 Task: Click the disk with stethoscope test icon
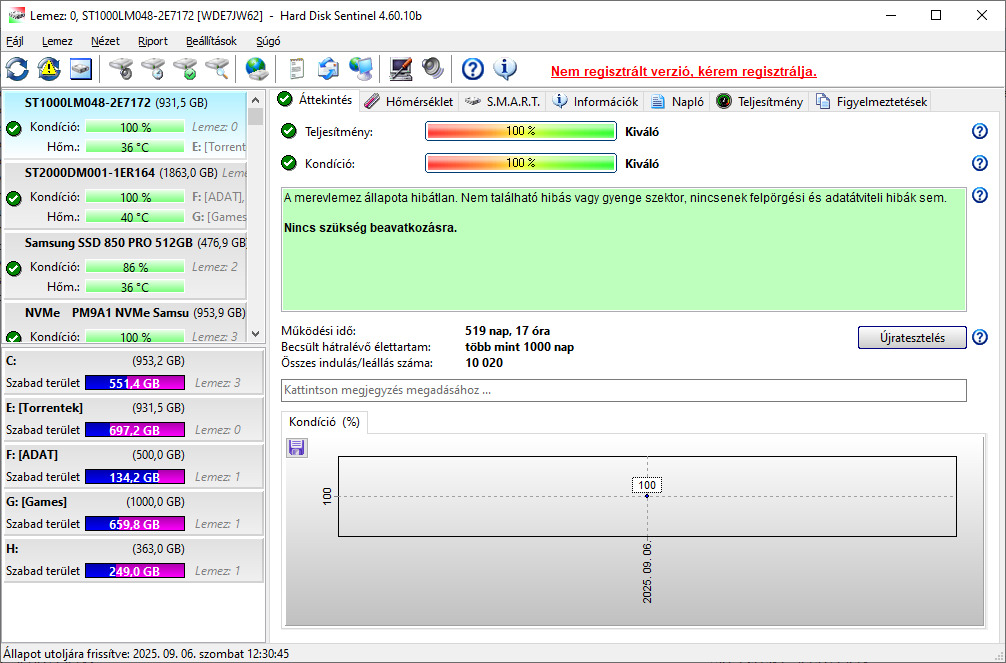point(121,69)
